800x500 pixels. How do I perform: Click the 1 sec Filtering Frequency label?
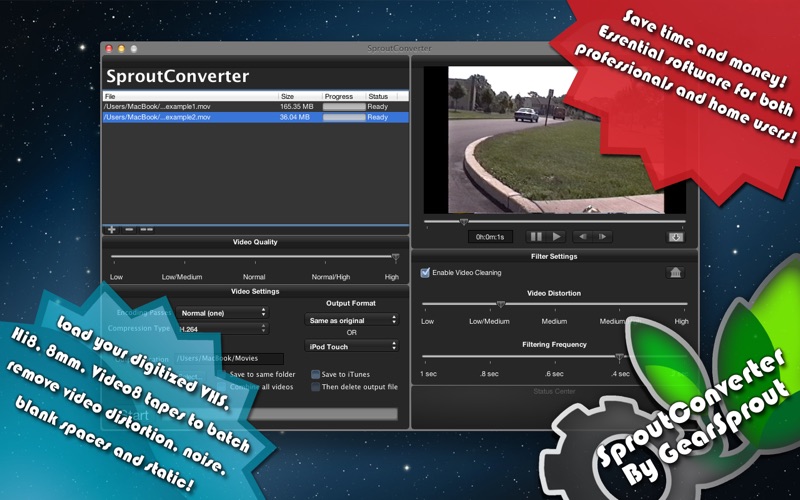[x=428, y=374]
